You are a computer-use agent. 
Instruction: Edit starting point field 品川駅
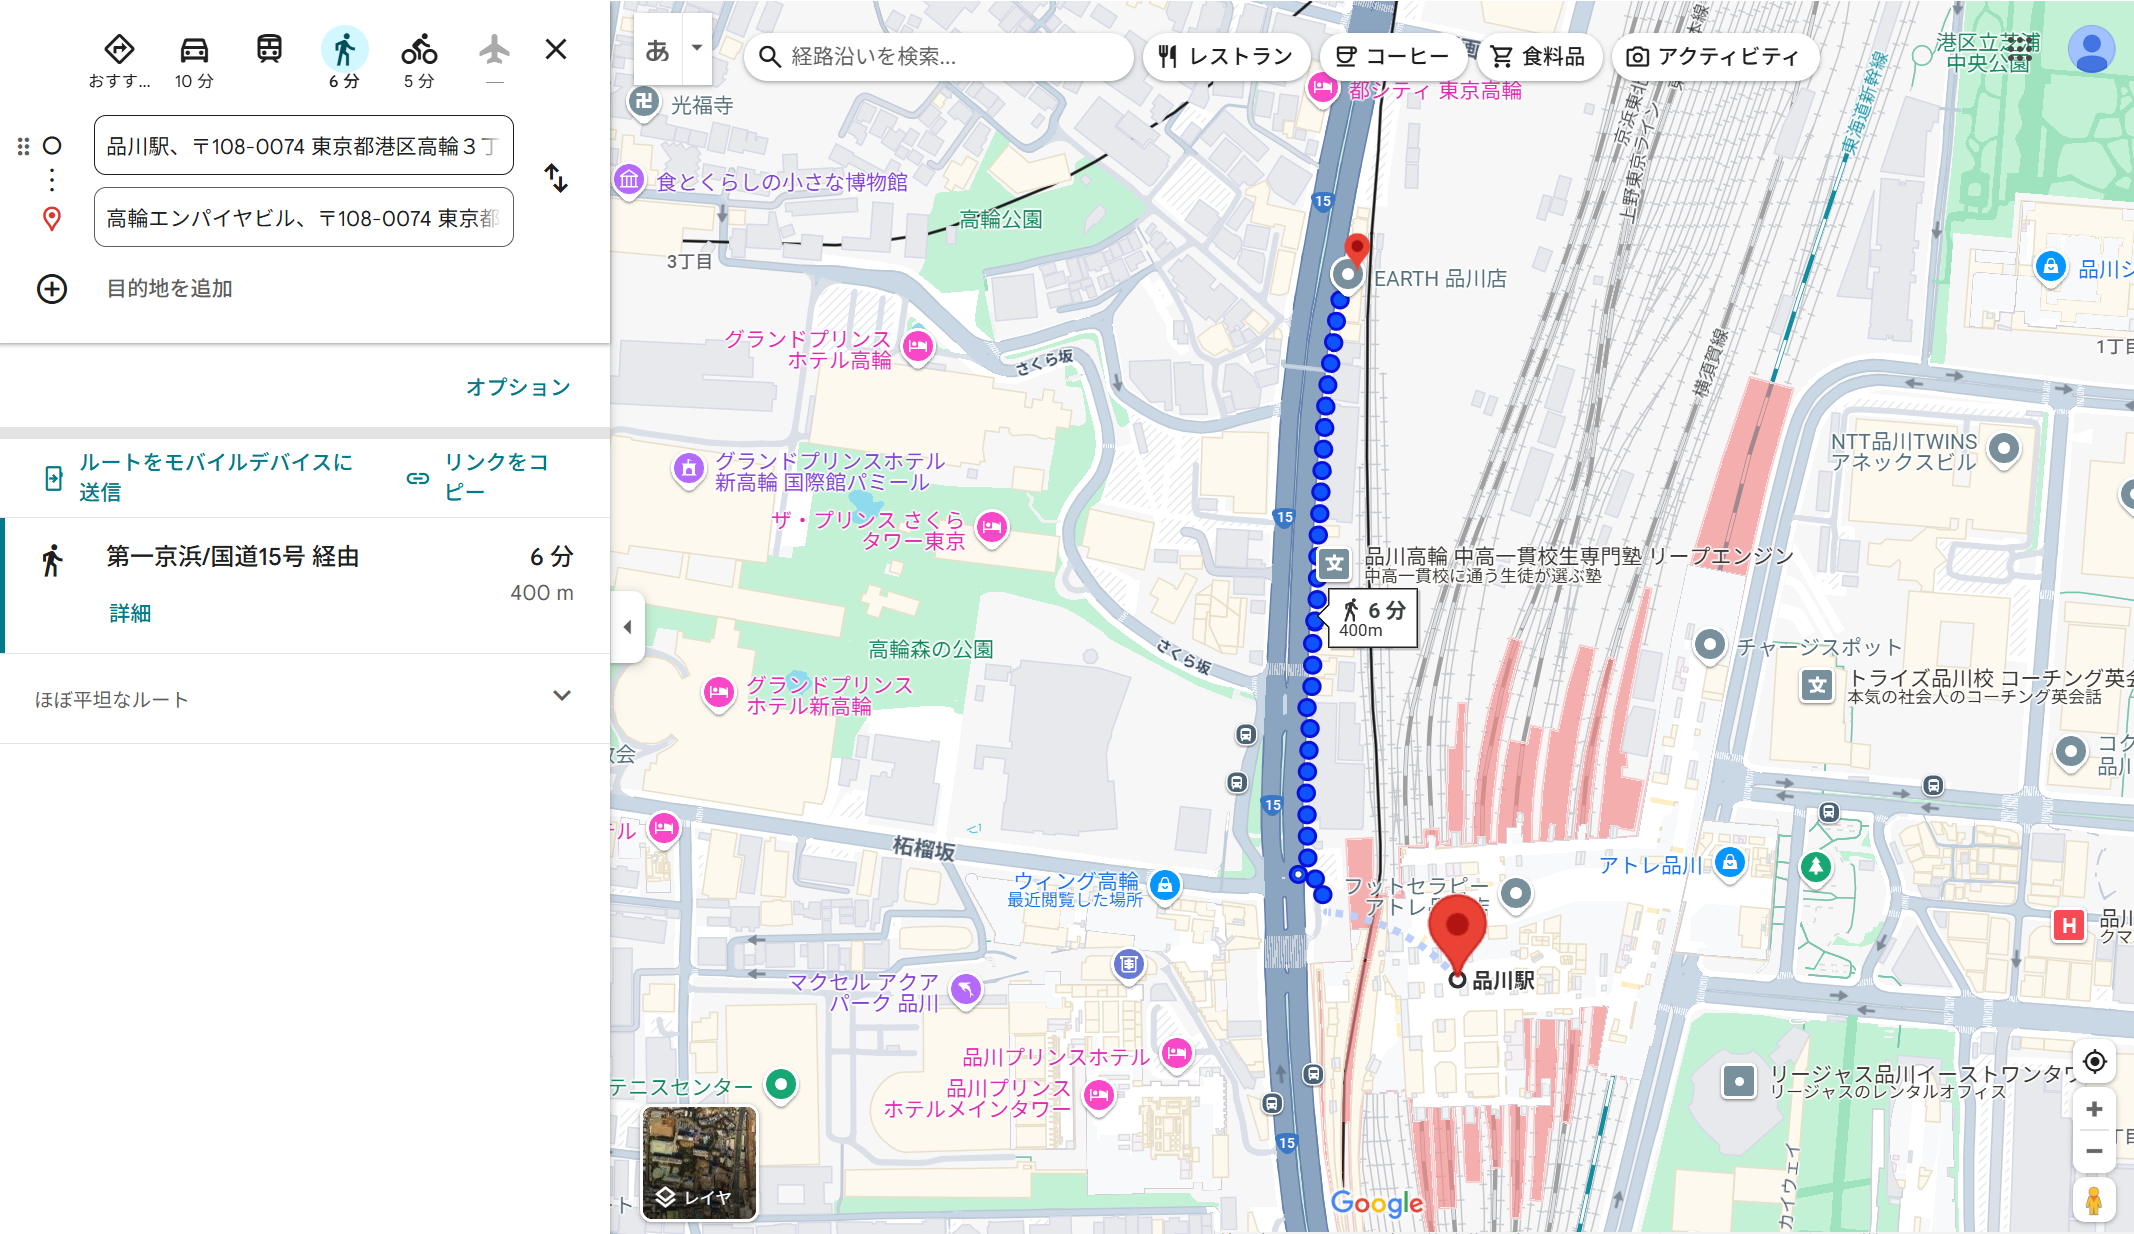[x=304, y=146]
